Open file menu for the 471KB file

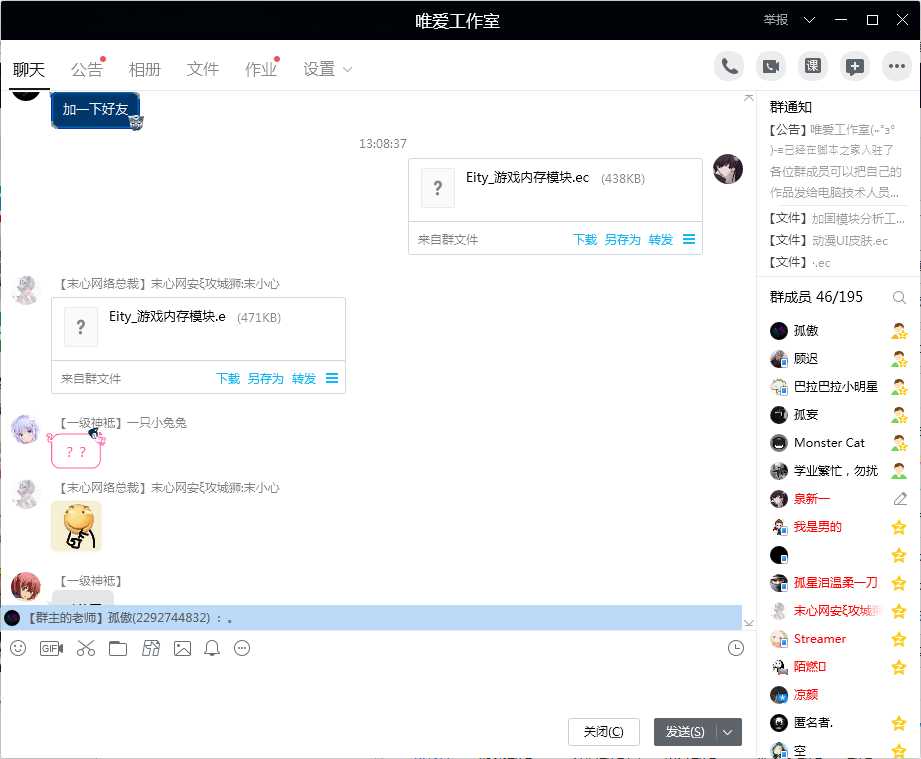point(332,378)
